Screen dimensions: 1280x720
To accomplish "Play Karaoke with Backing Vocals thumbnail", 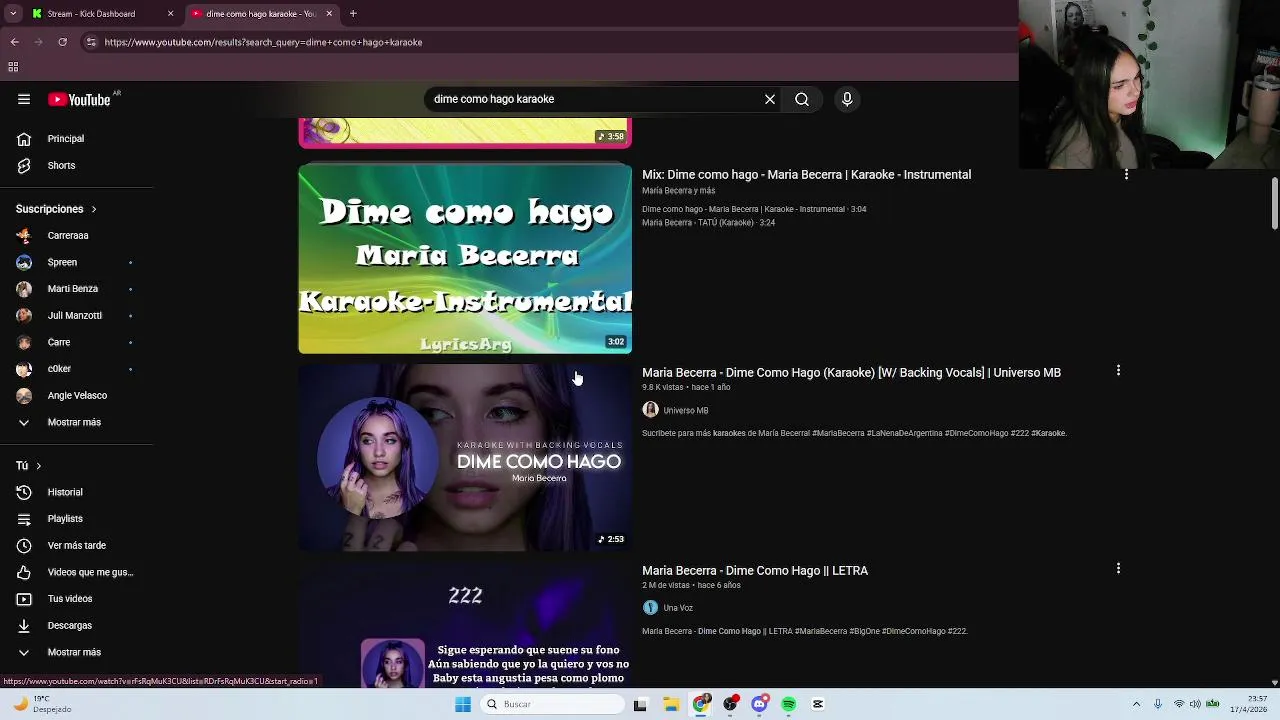I will 465,457.
